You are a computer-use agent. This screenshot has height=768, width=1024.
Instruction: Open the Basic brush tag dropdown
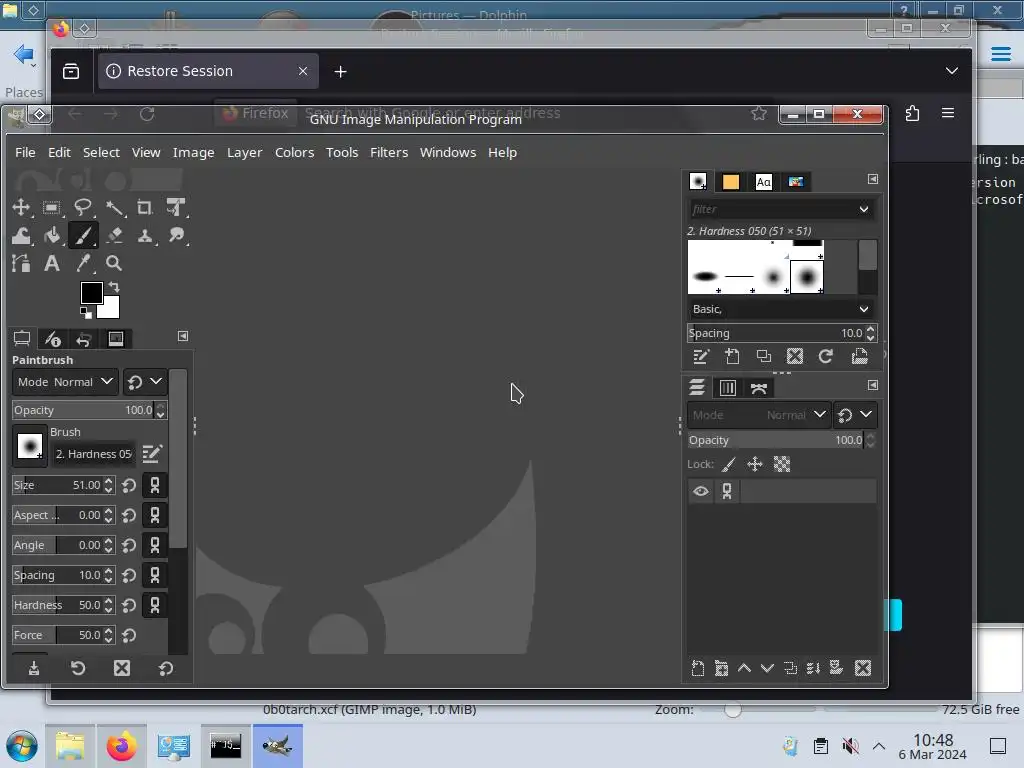coord(782,309)
